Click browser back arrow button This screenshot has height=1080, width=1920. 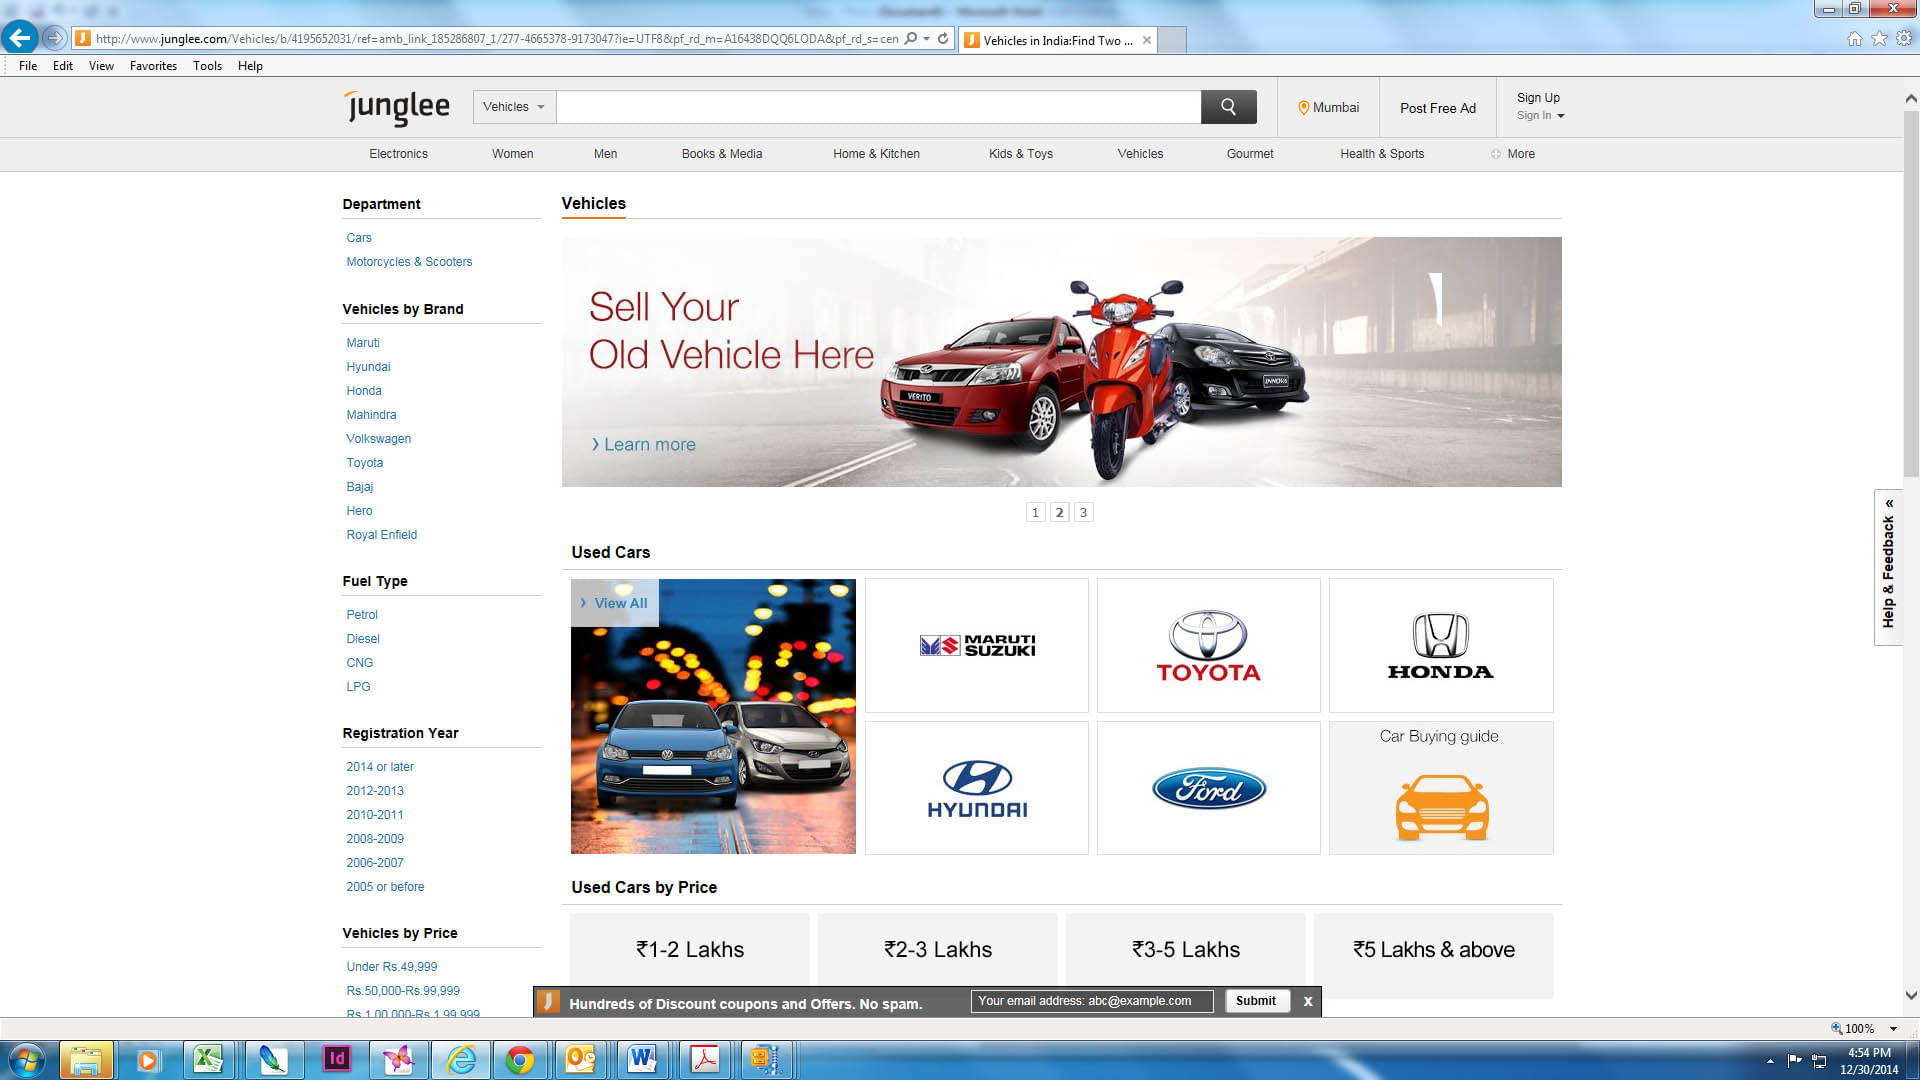tap(20, 38)
